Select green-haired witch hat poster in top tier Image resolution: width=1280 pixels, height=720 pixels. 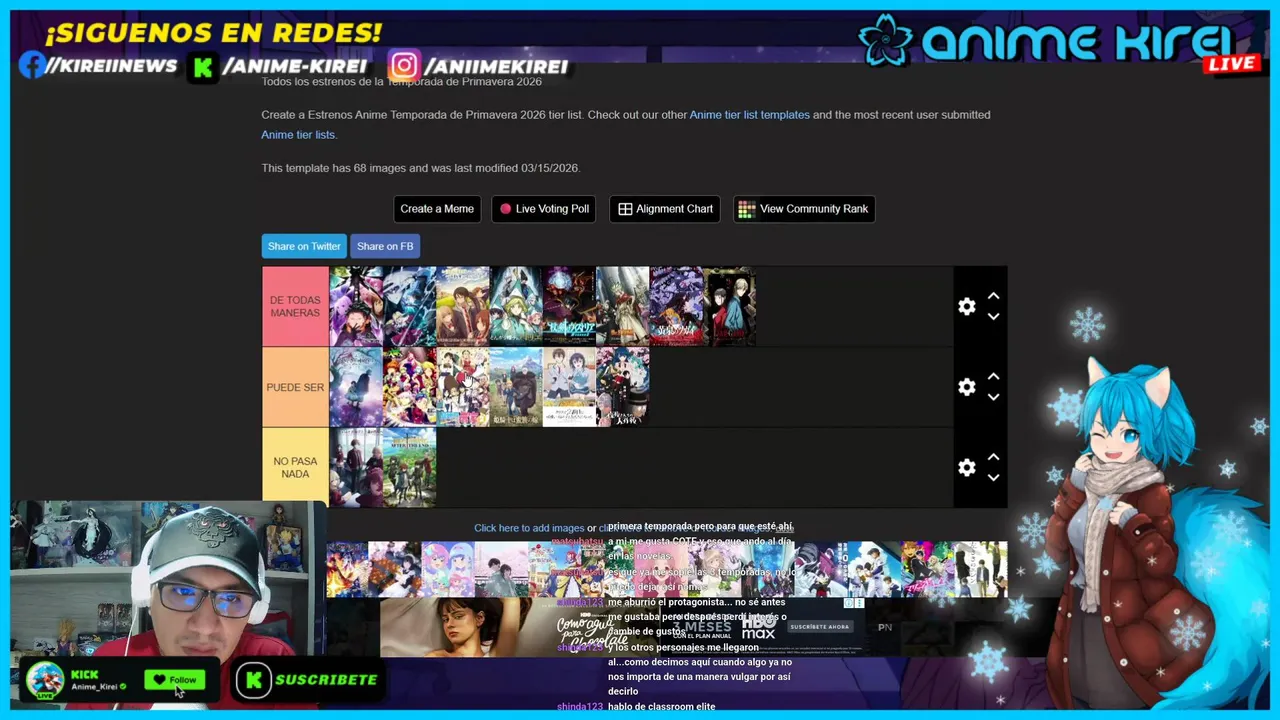[516, 307]
